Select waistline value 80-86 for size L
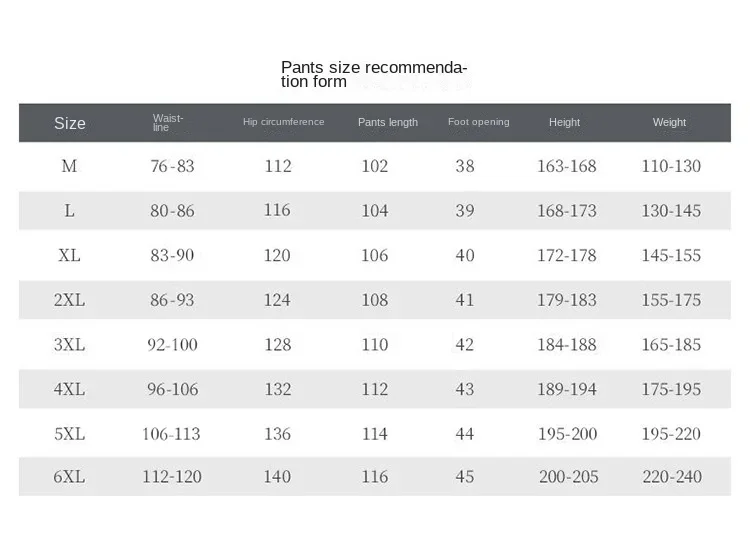This screenshot has width=750, height=547. (x=172, y=211)
